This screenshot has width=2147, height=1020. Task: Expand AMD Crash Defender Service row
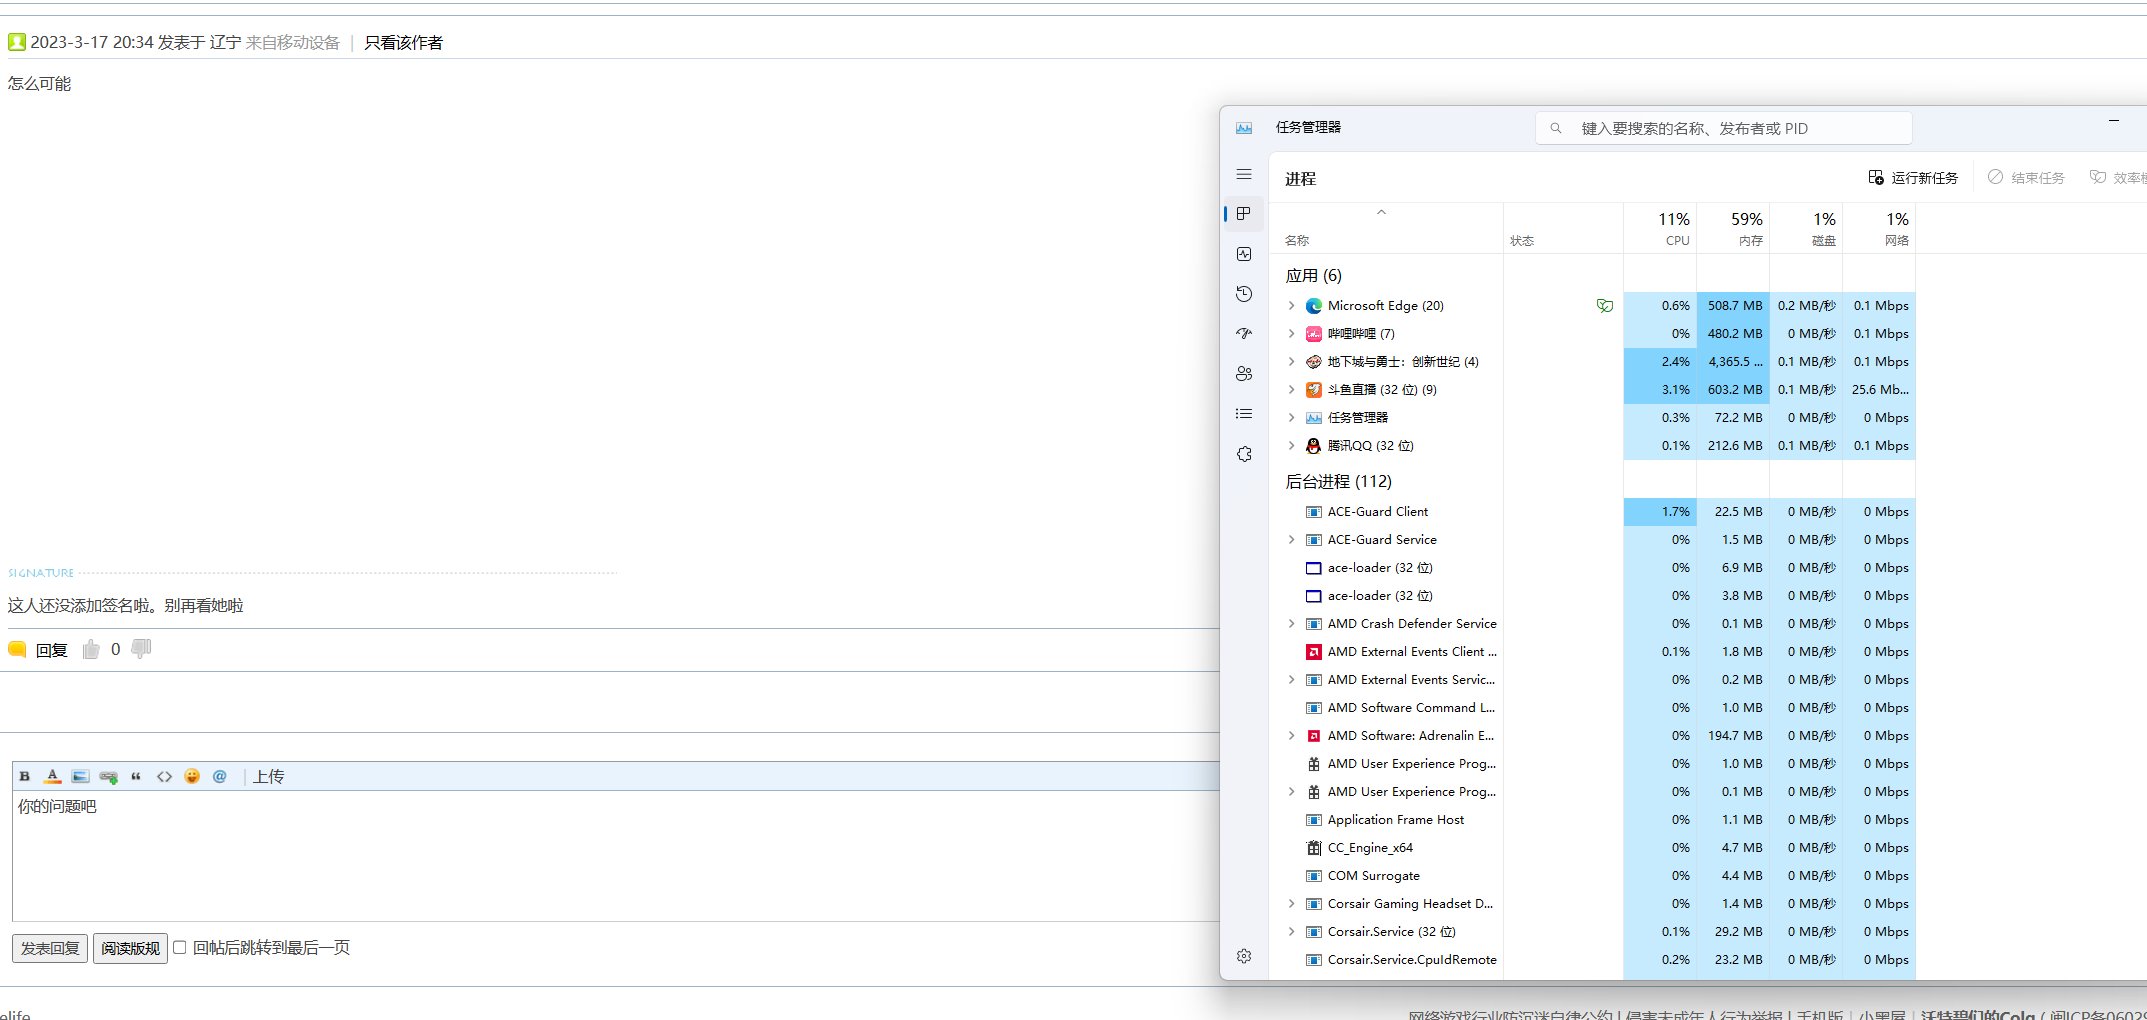(x=1291, y=624)
